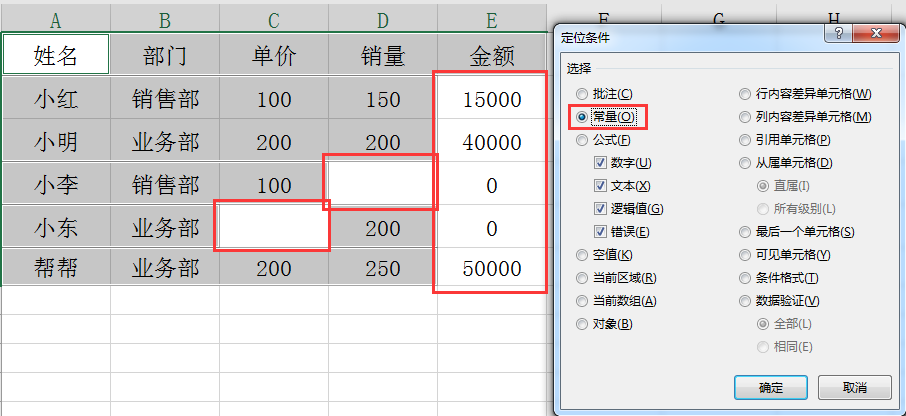
Task: Click 小红's 销售部 department cell
Action: click(165, 98)
